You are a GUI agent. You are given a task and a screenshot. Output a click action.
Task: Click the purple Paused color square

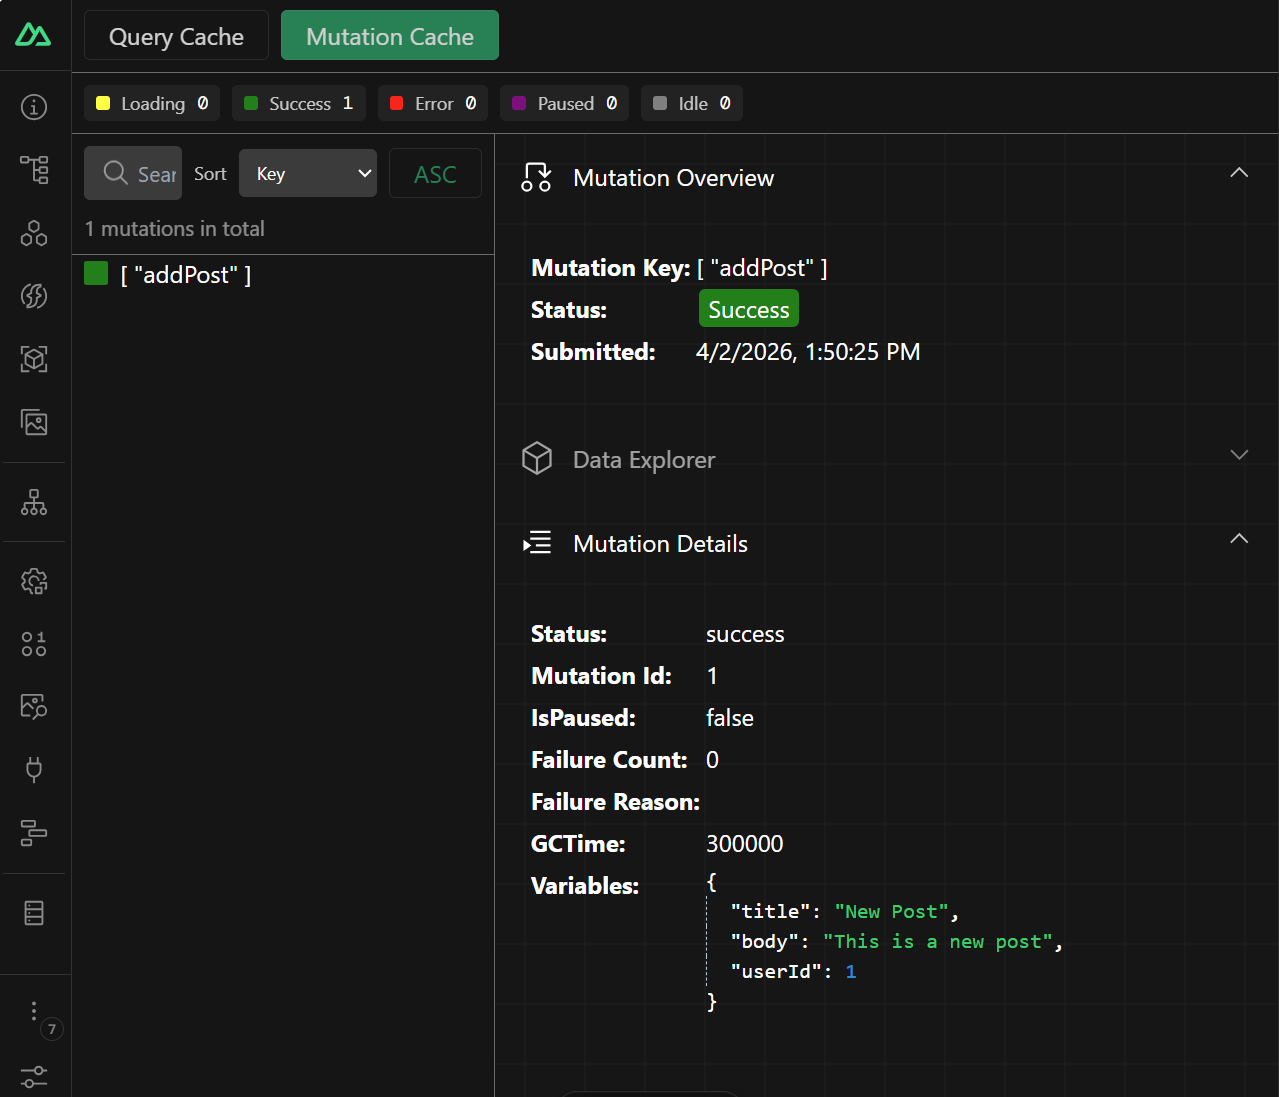click(x=519, y=103)
